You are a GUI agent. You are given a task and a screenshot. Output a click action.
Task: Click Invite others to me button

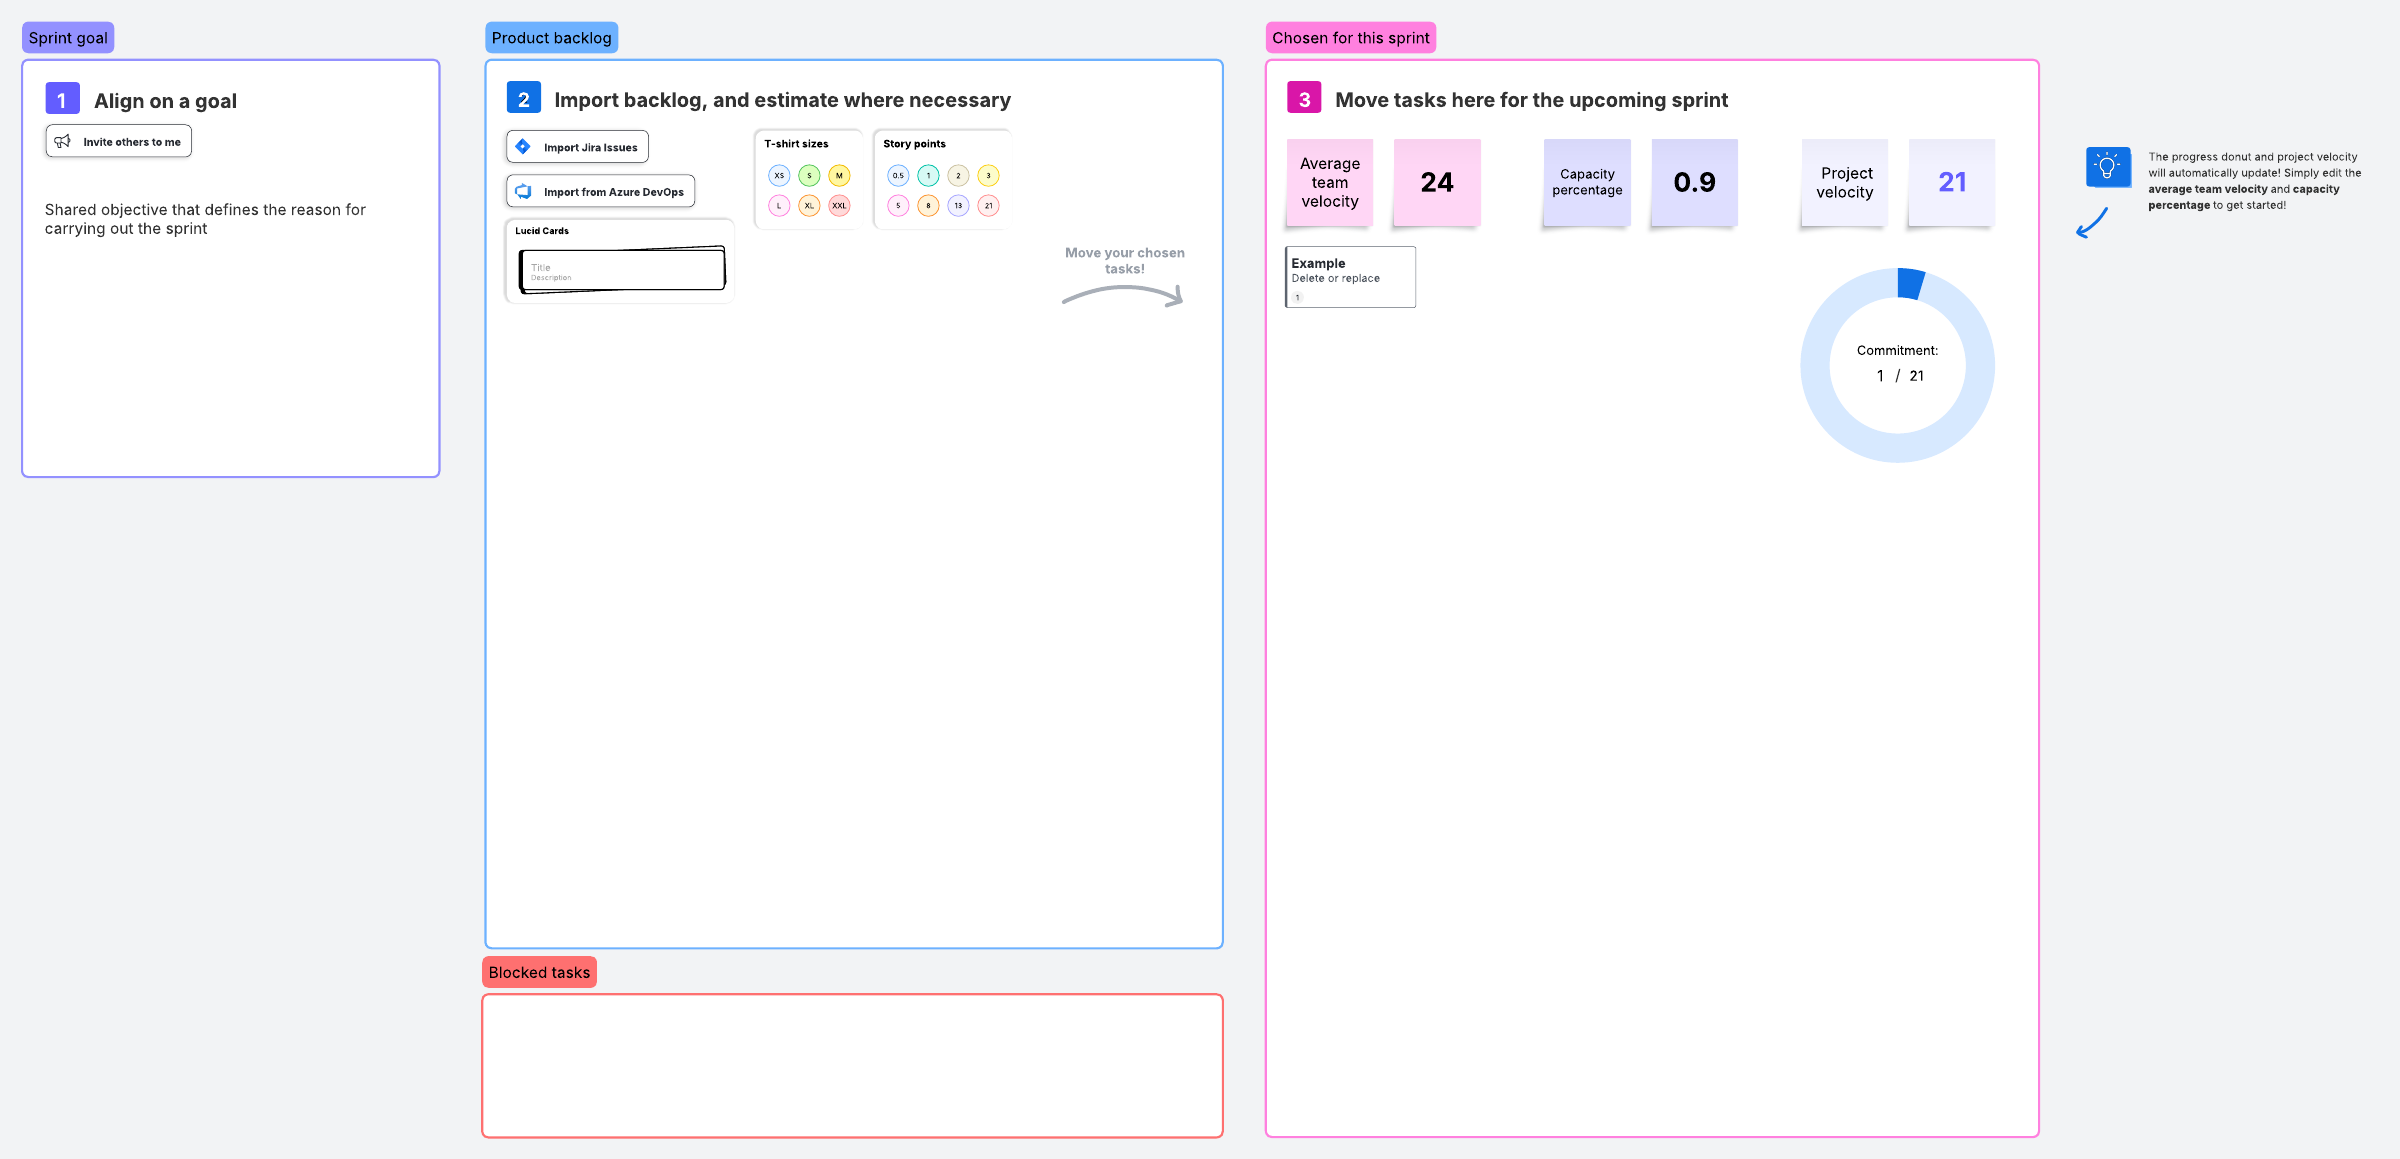tap(118, 142)
